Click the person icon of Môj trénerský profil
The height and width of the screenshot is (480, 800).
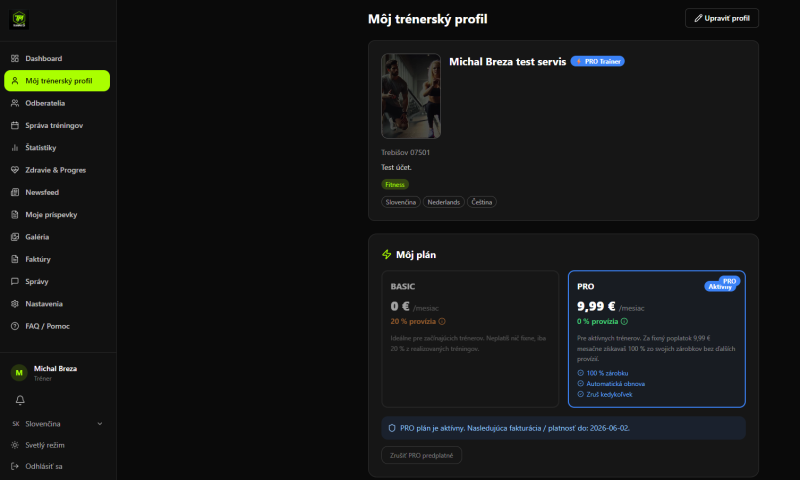click(x=15, y=81)
